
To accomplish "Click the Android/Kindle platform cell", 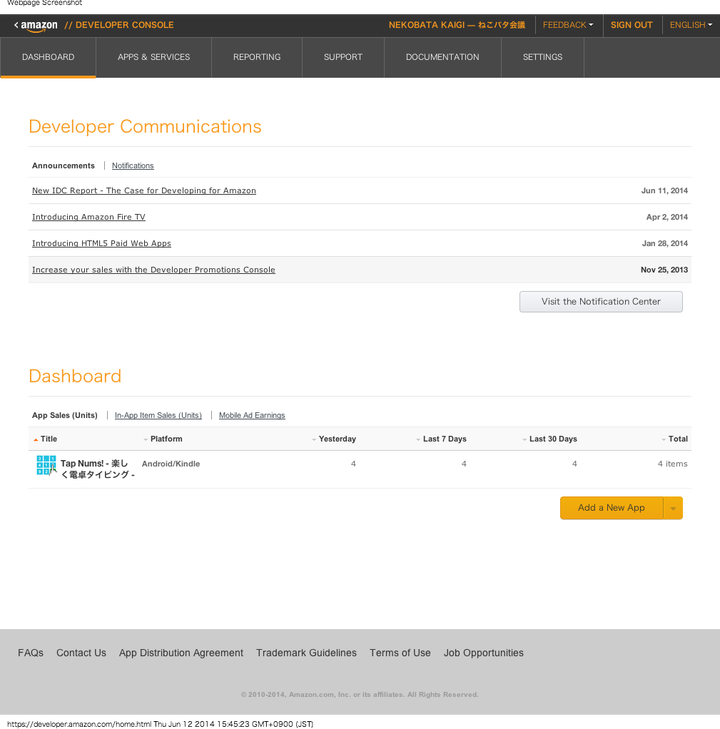I will pos(171,464).
